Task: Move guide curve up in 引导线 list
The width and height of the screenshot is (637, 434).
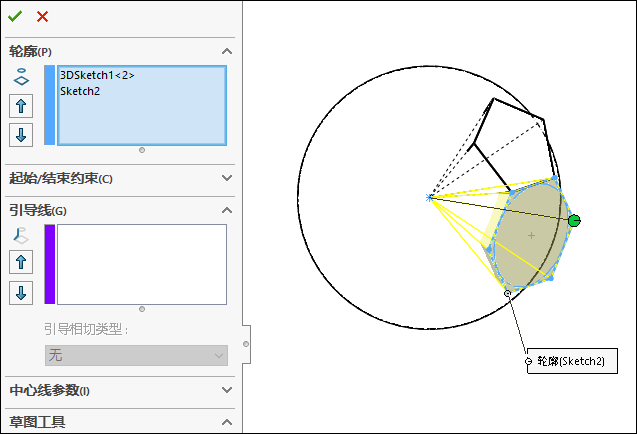Action: [x=21, y=262]
